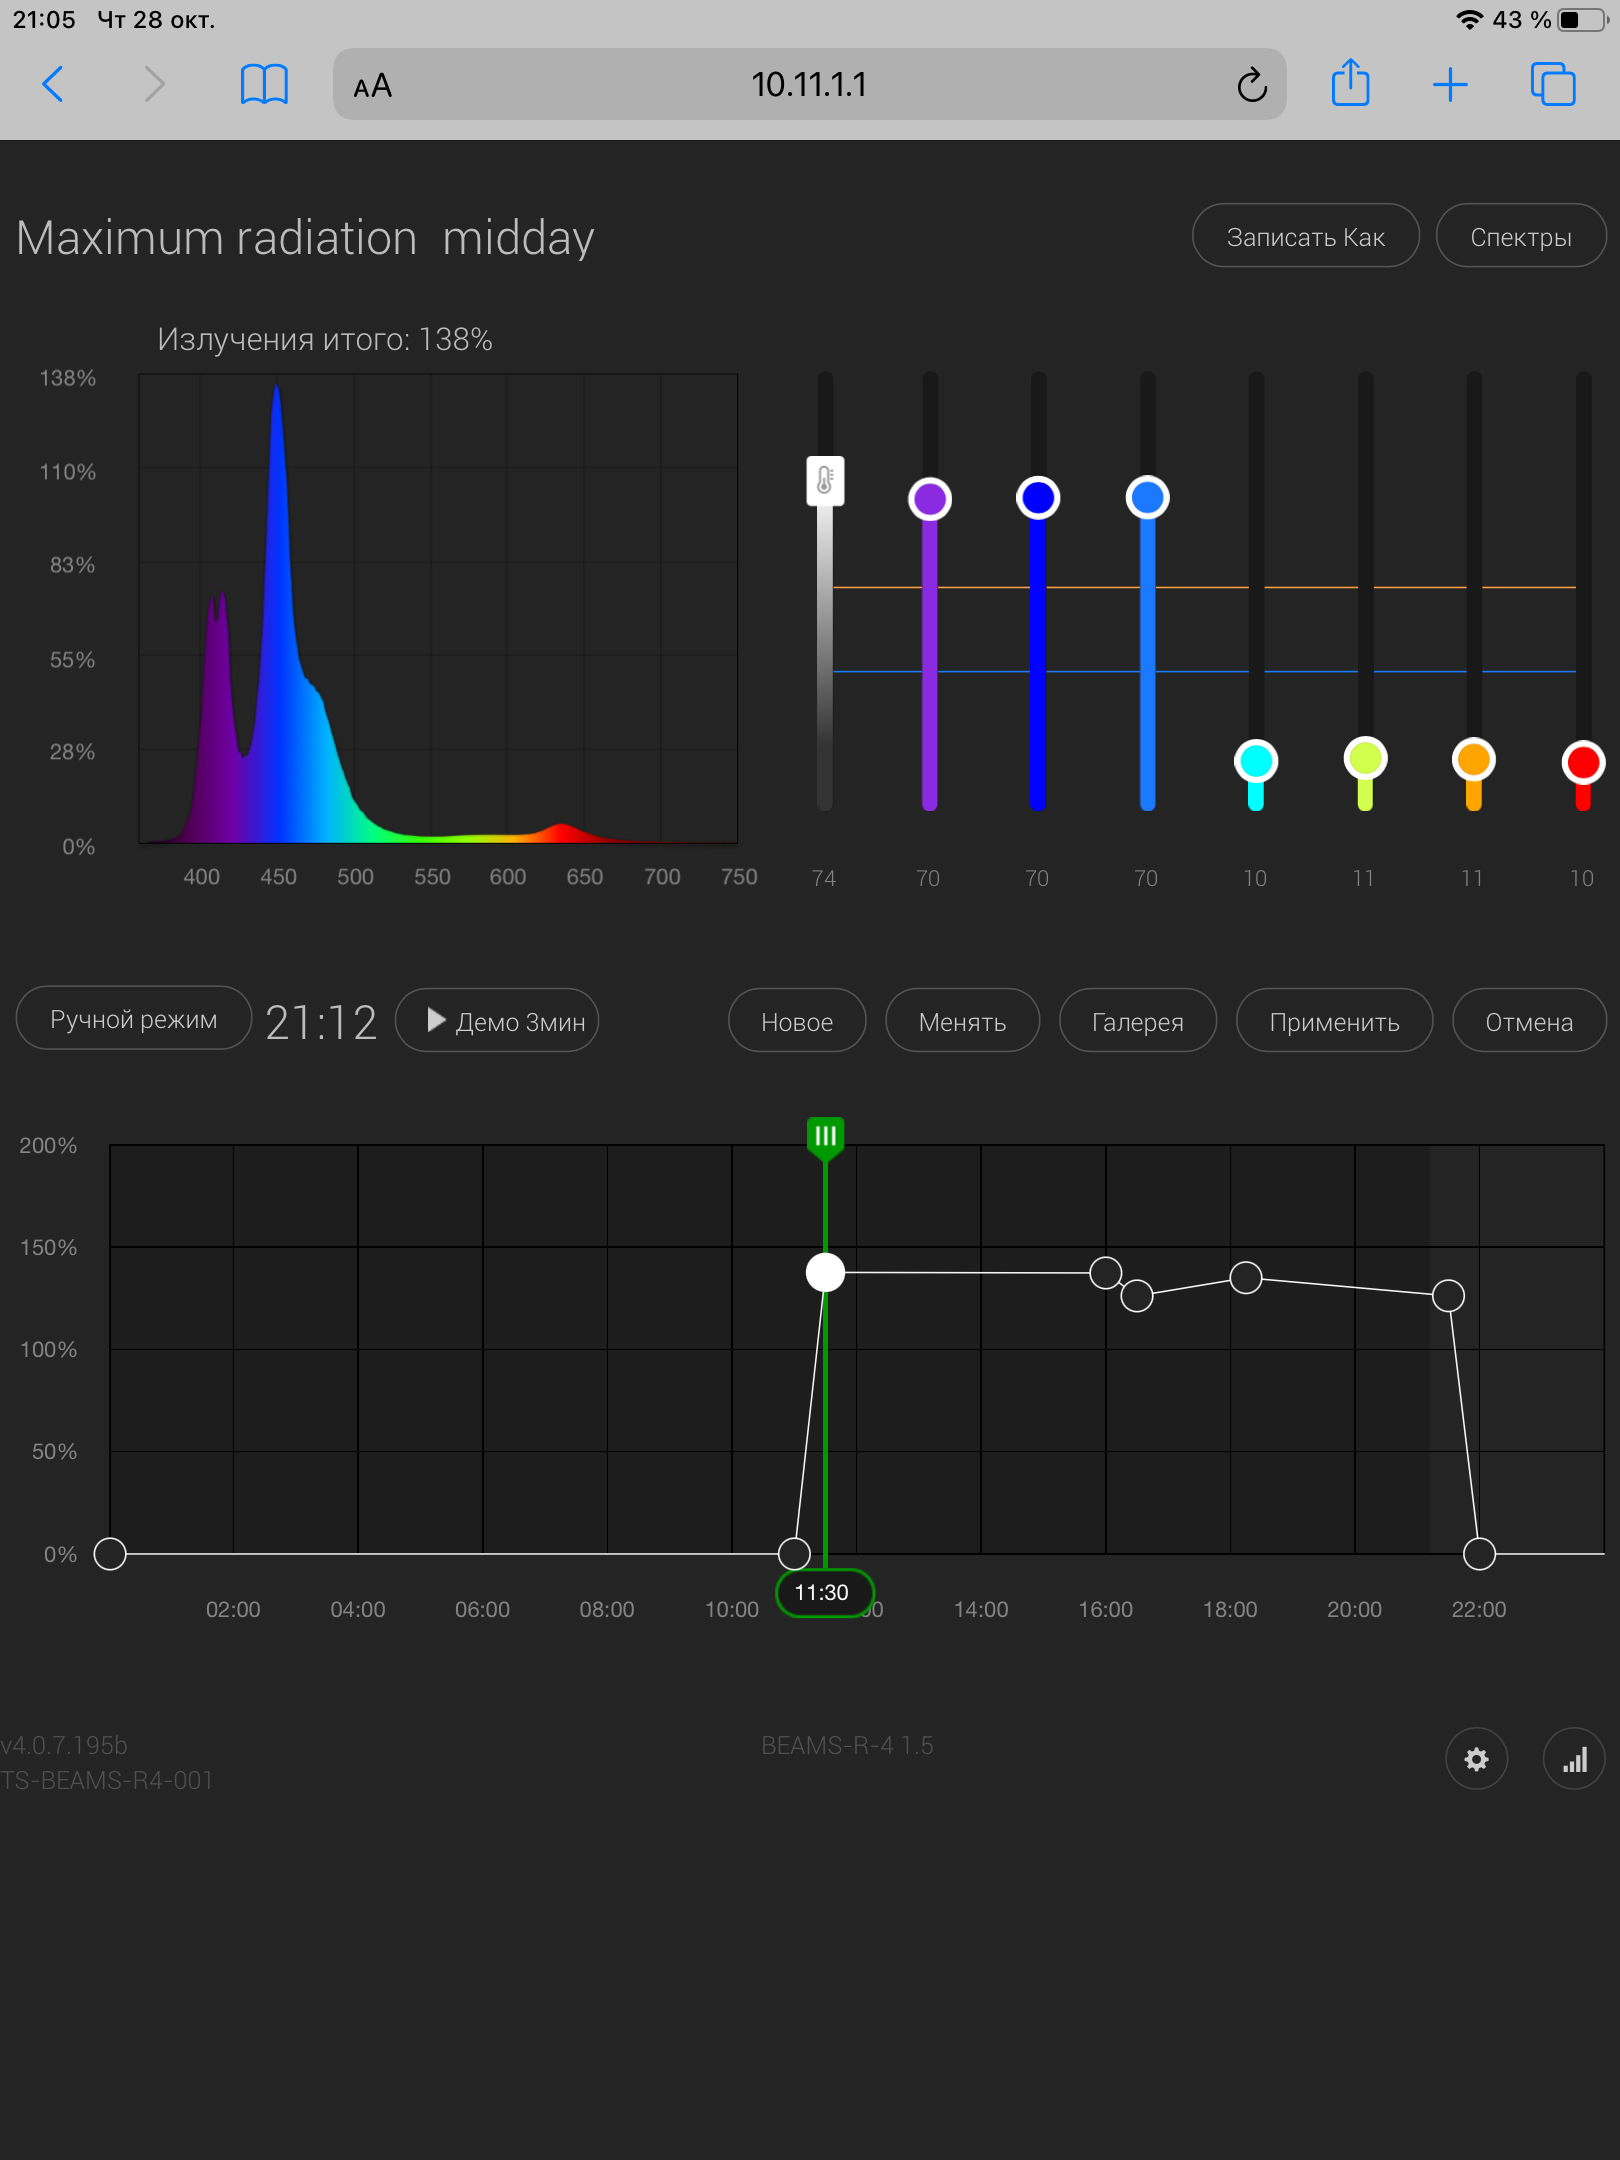1620x2160 pixels.
Task: Click the Отмена cancel button
Action: click(x=1528, y=1021)
